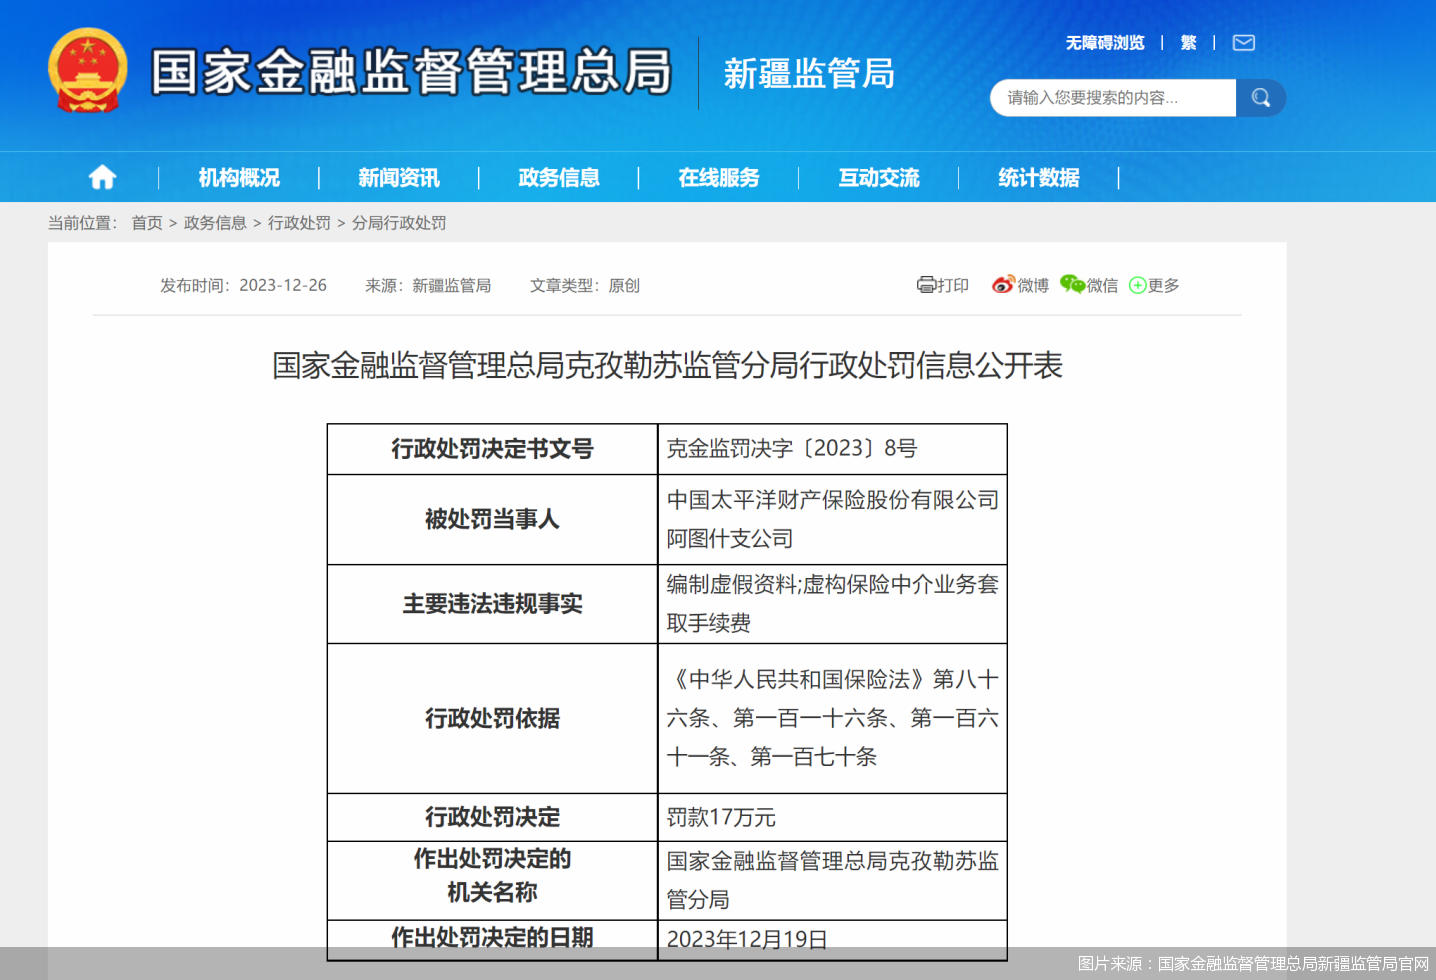1436x980 pixels.
Task: Click the article title heading
Action: pyautogui.click(x=667, y=366)
